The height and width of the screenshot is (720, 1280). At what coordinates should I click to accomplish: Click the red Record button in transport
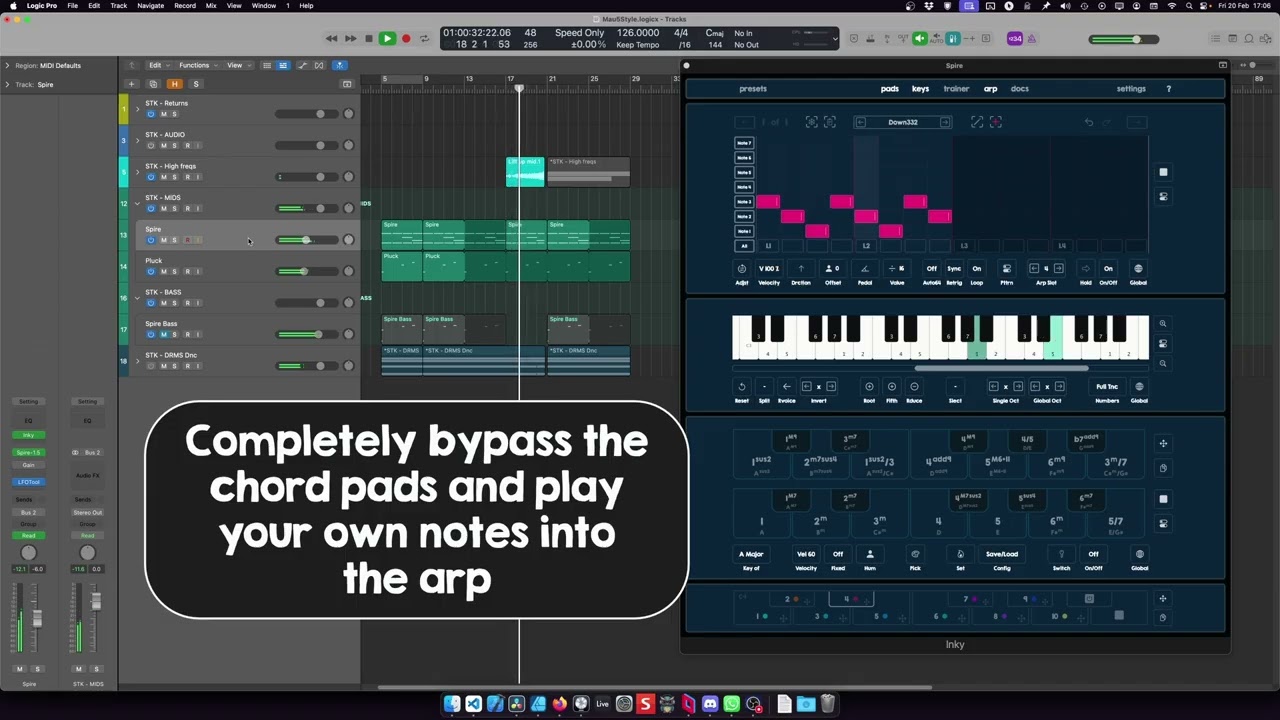pyautogui.click(x=406, y=39)
